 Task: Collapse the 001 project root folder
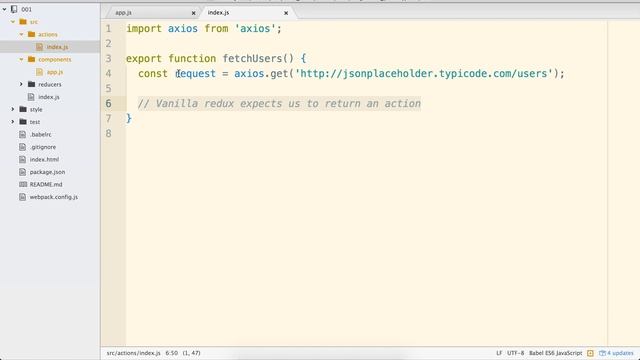[4, 9]
